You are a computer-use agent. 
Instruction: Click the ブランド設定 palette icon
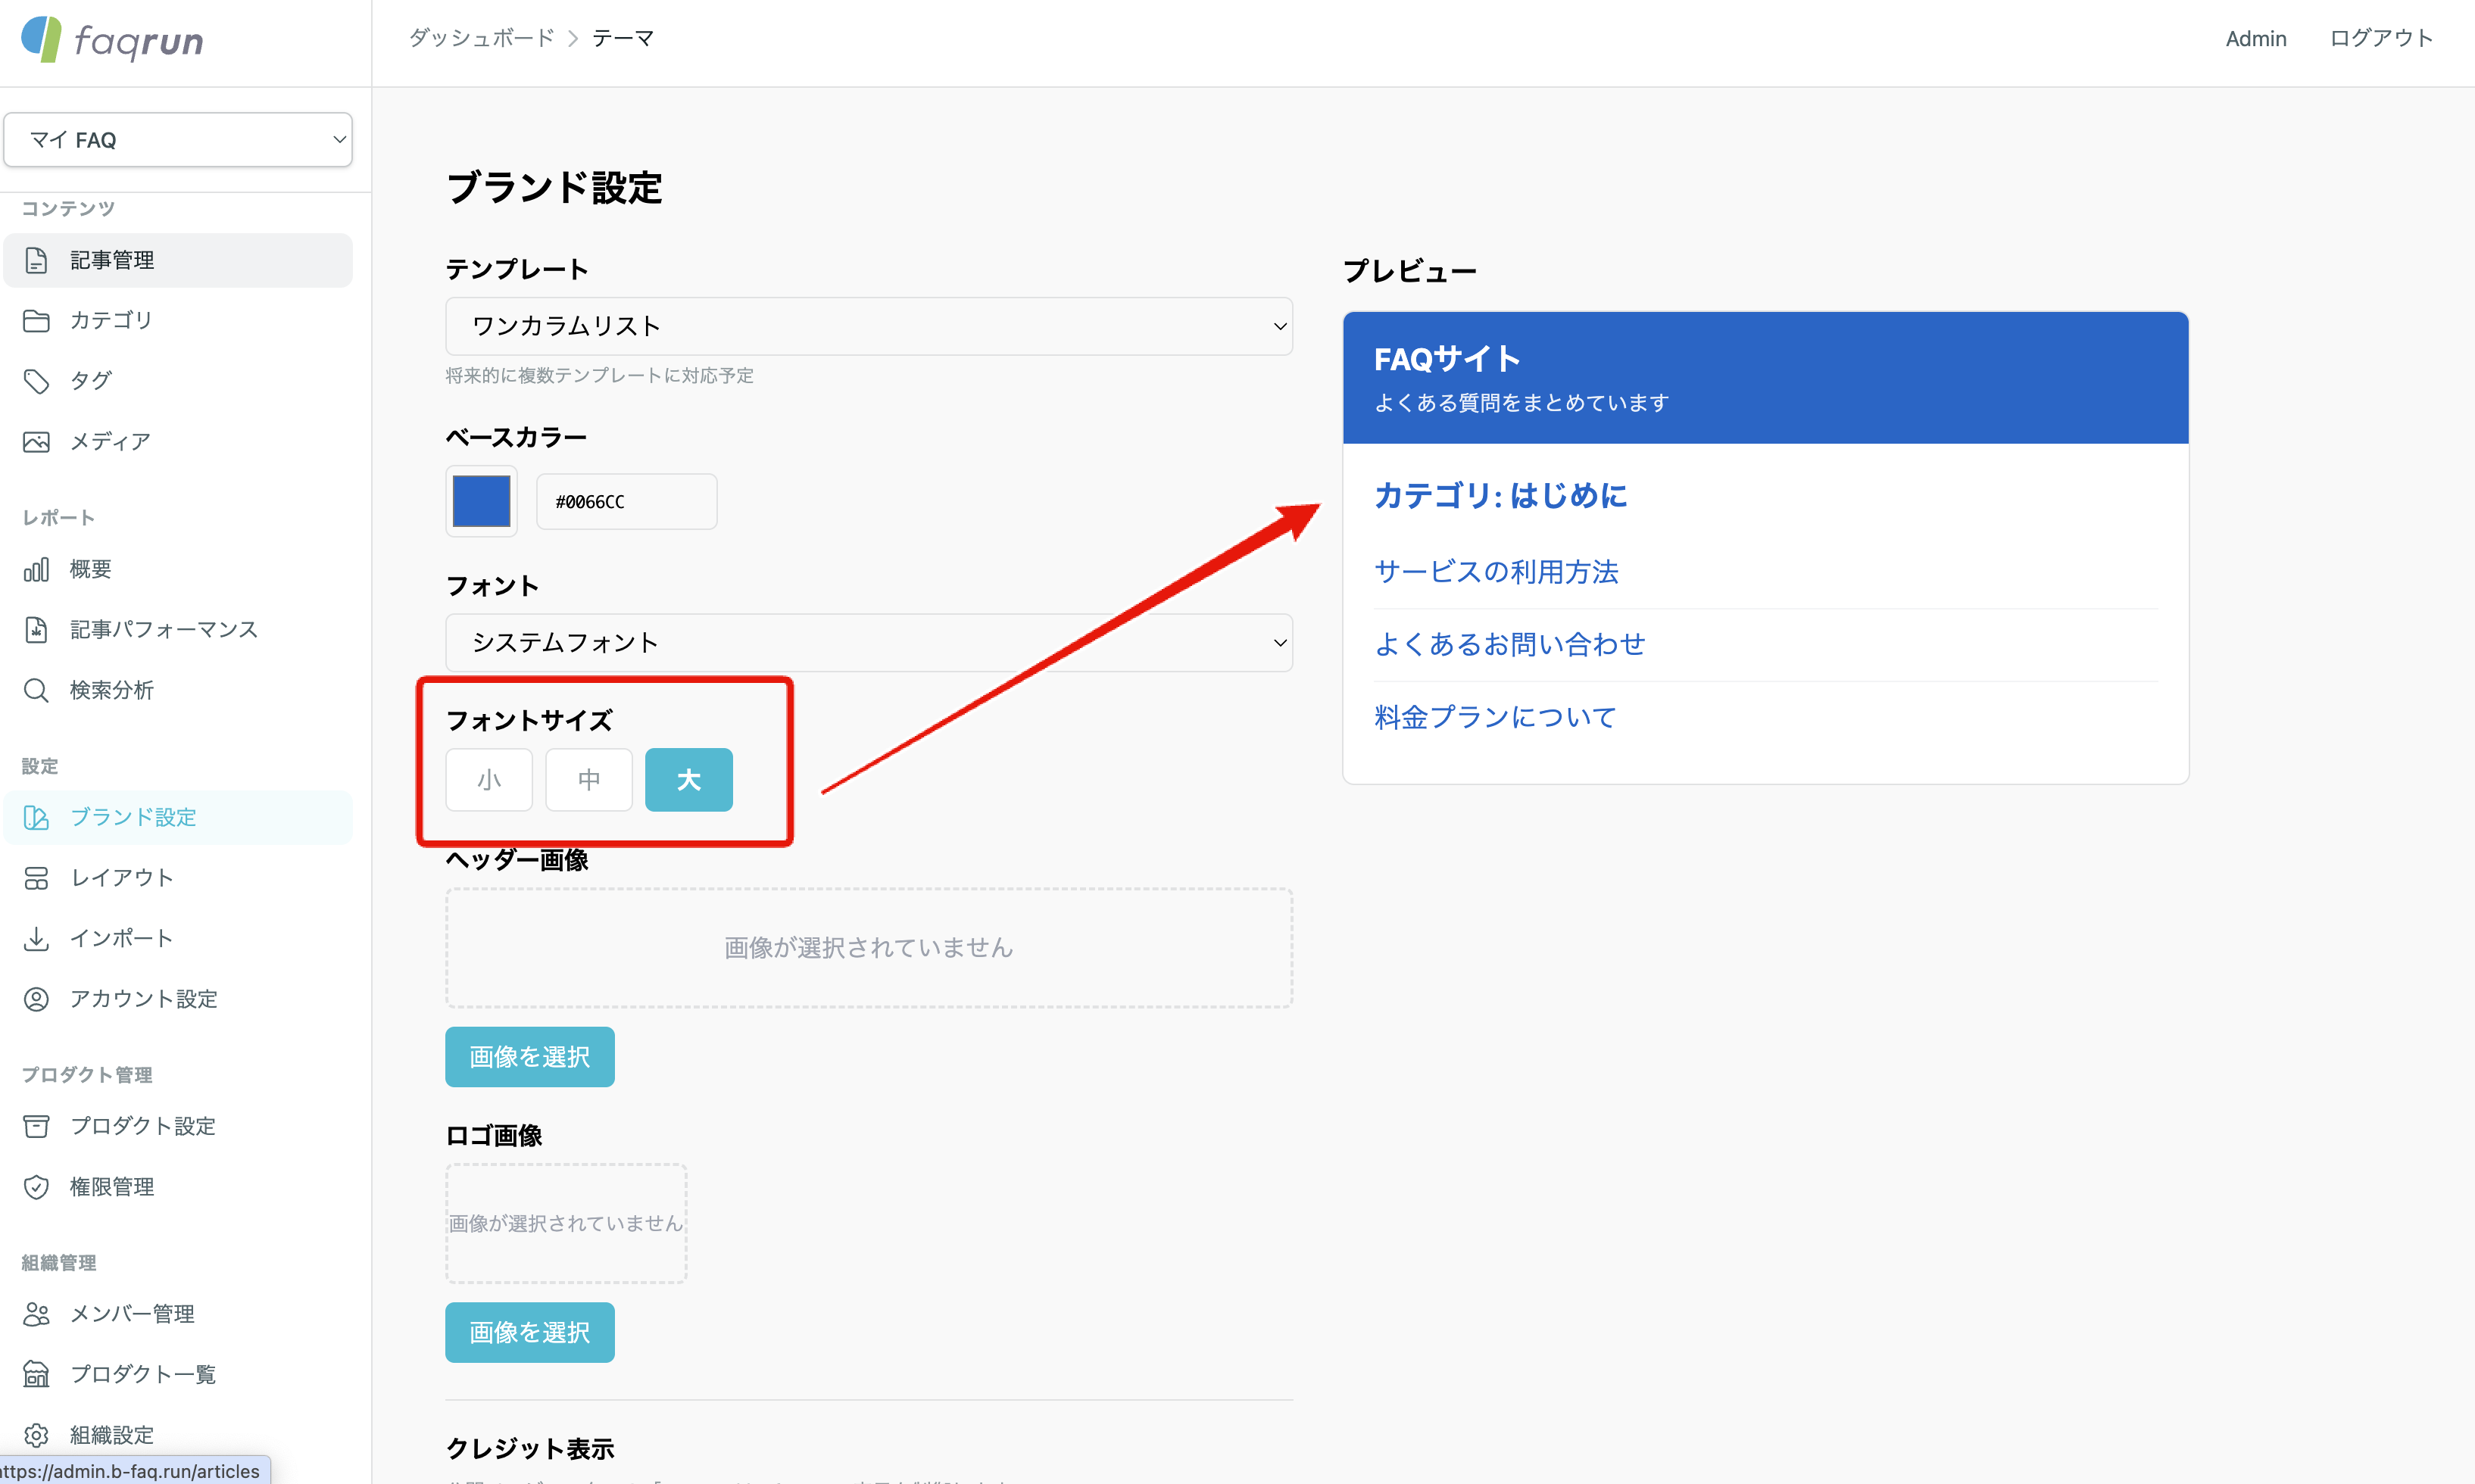pyautogui.click(x=36, y=818)
